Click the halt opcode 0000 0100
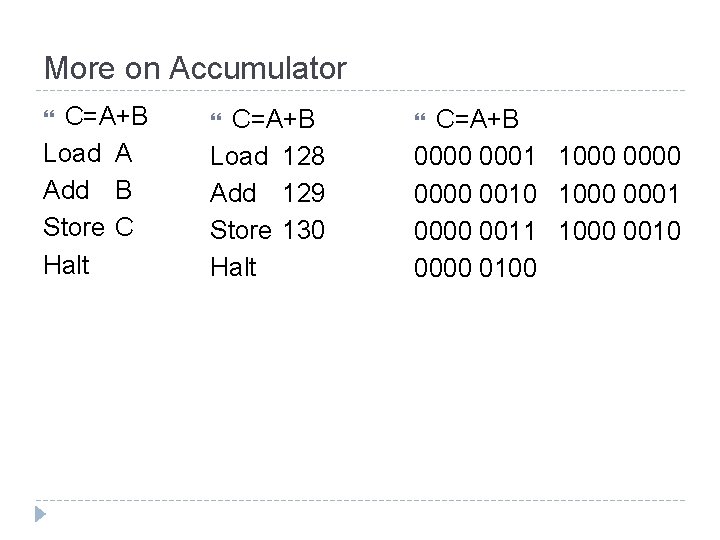The image size is (720, 540). point(475,268)
